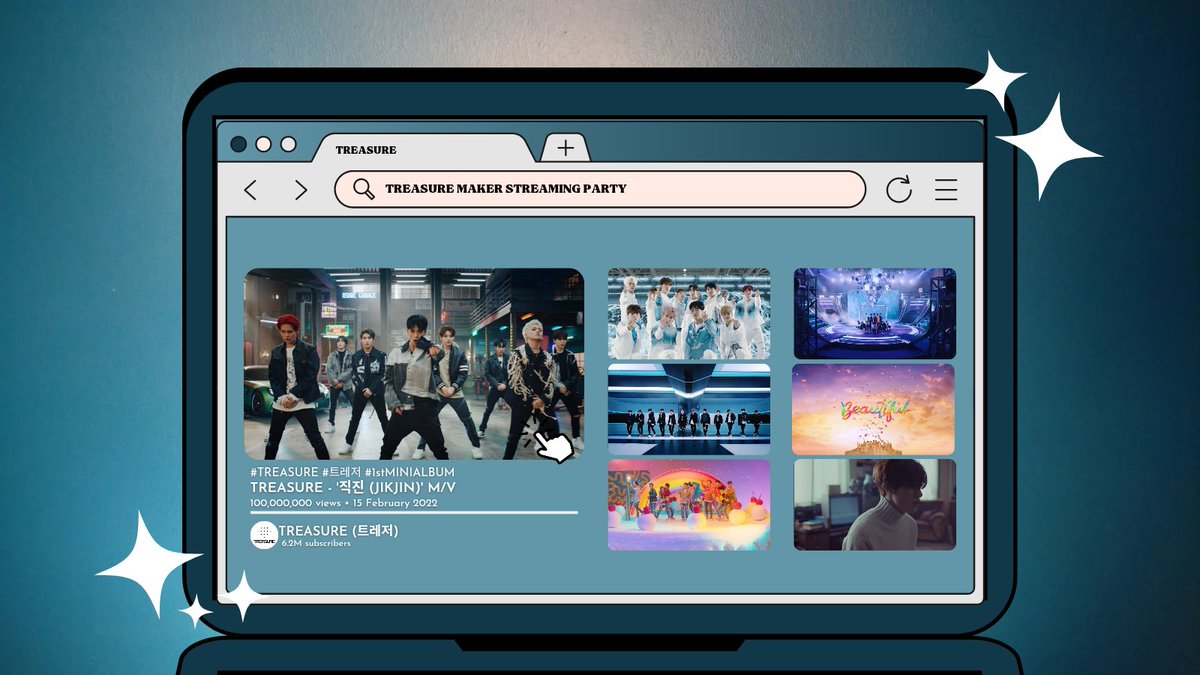Image resolution: width=1200 pixels, height=675 pixels.
Task: Open the white-outfits group video thumbnail
Action: pyautogui.click(x=689, y=313)
